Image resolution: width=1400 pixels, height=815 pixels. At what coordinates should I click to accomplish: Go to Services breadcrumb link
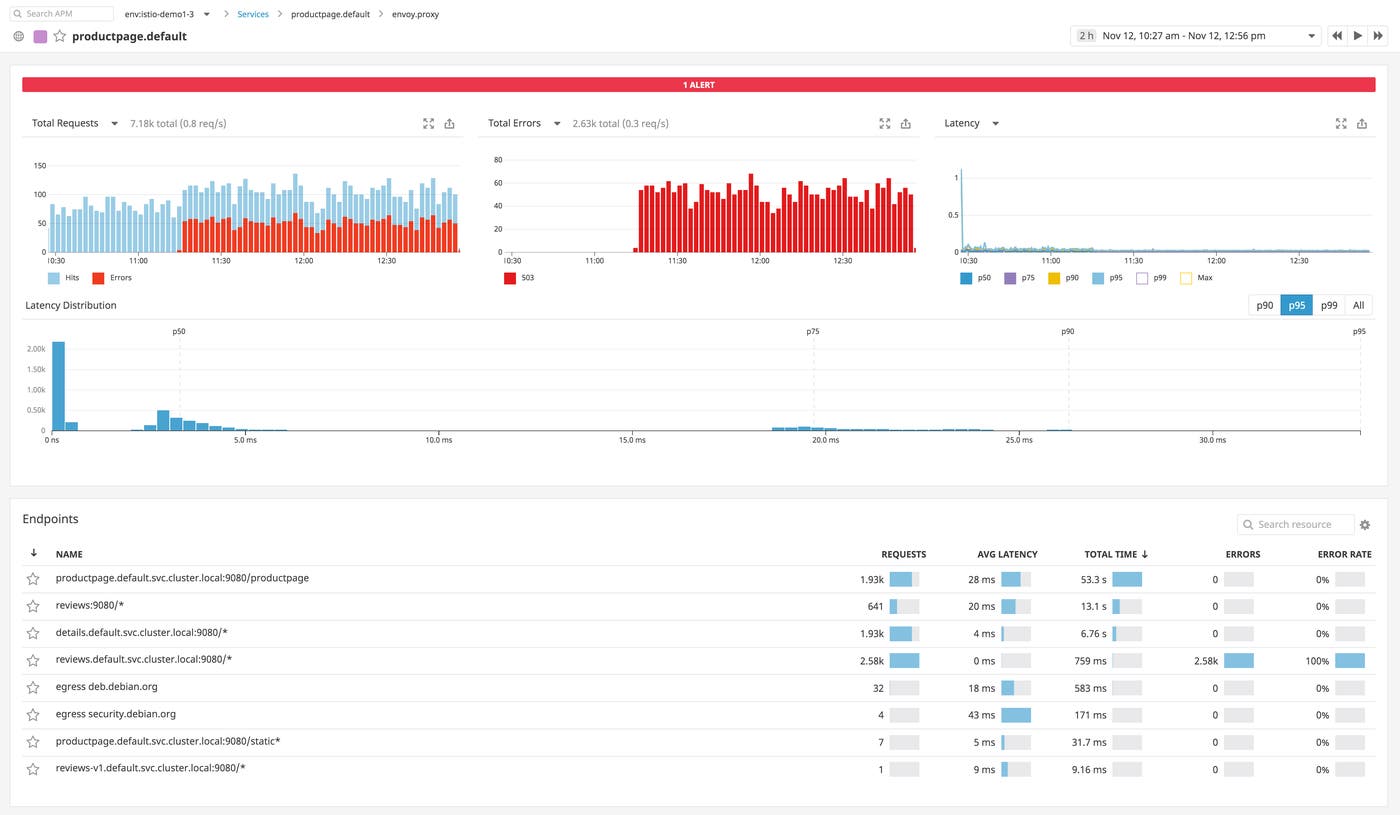click(252, 15)
